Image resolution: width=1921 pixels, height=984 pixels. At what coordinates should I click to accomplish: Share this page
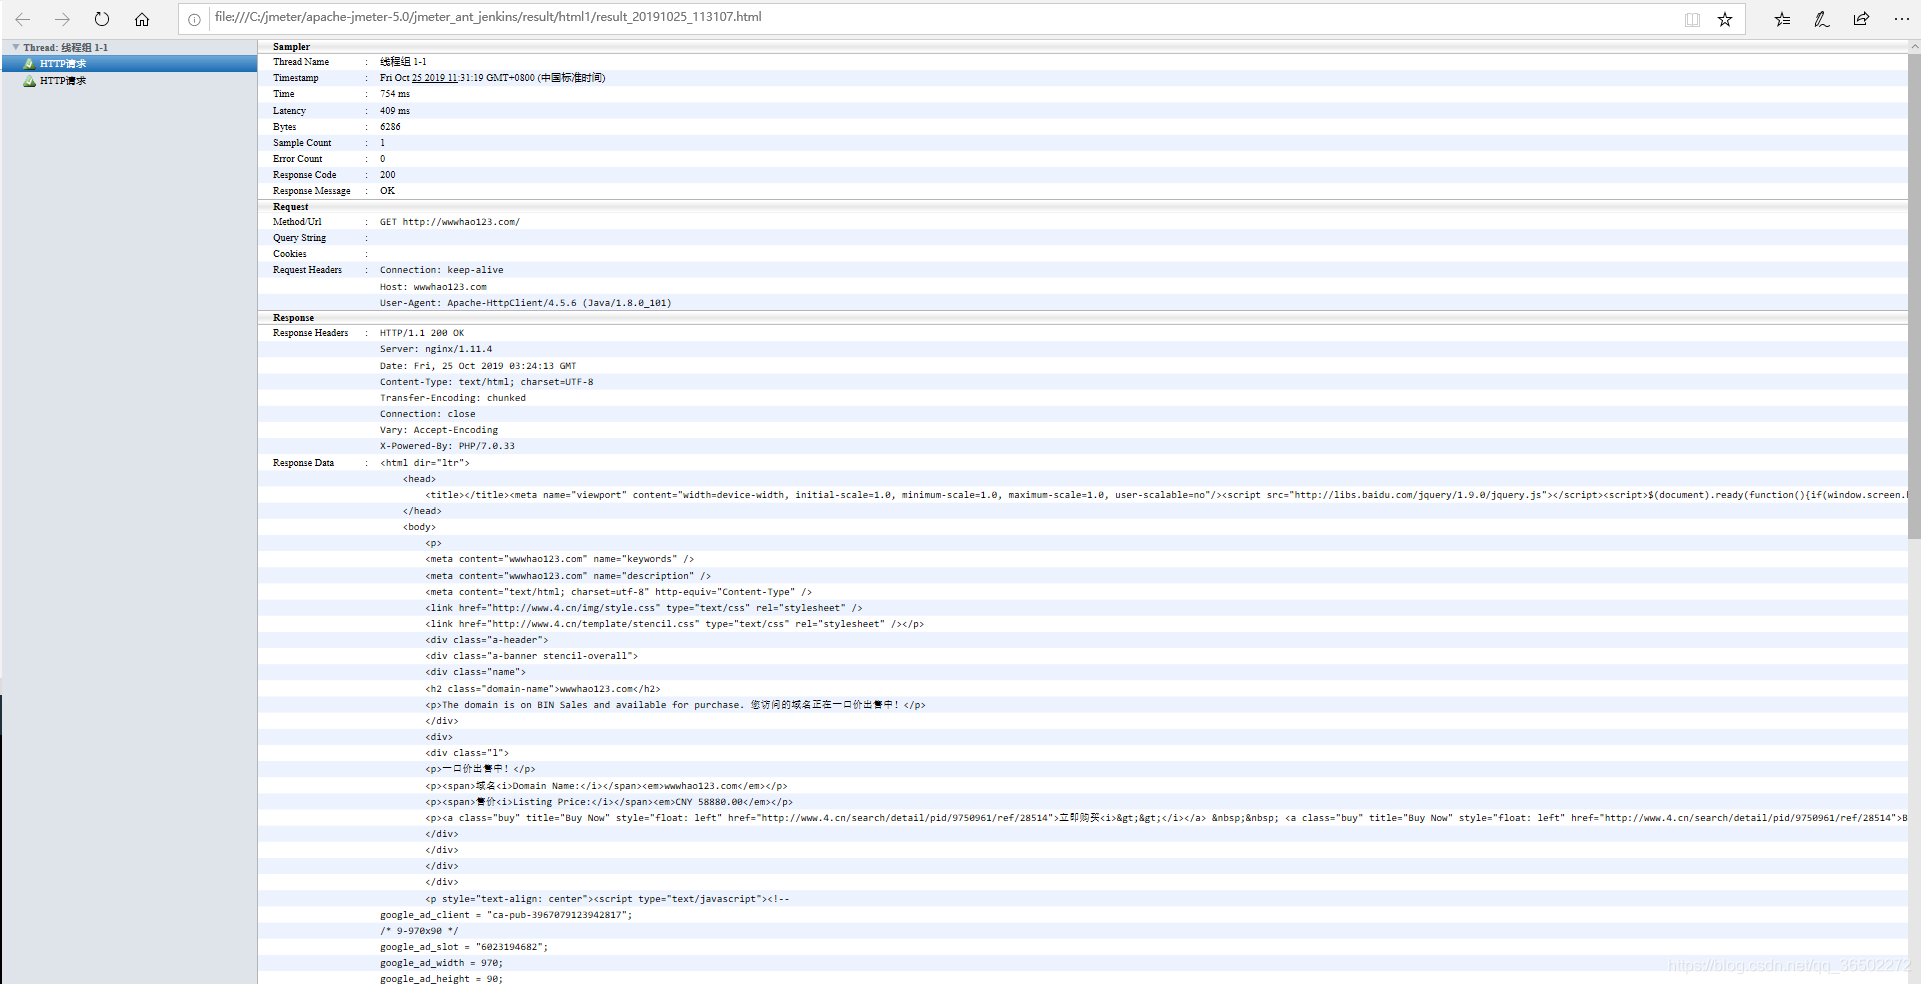(1861, 19)
